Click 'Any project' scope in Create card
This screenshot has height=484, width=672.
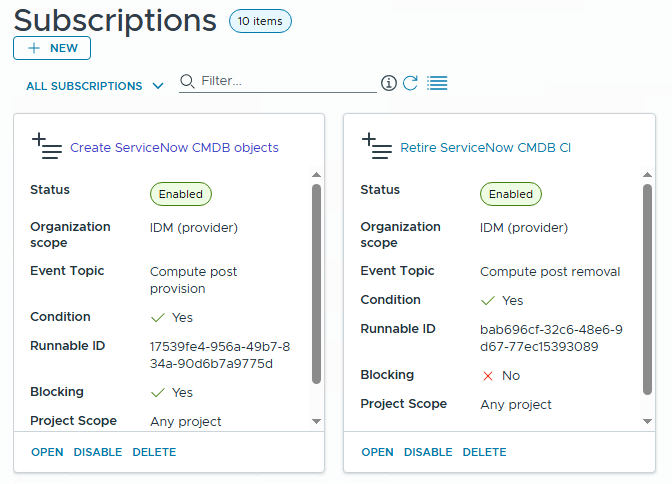pos(186,422)
